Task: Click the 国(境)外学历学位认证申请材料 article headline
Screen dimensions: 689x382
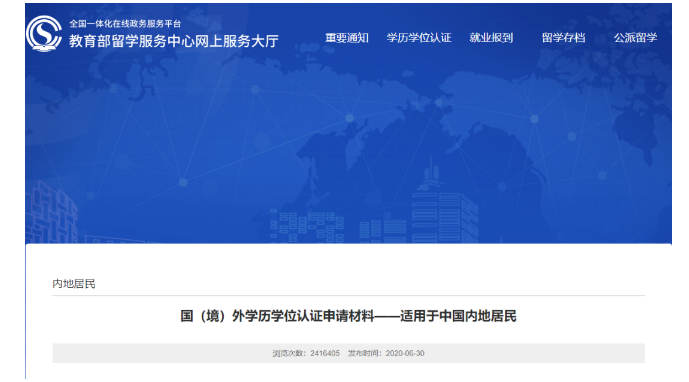Action: click(348, 316)
